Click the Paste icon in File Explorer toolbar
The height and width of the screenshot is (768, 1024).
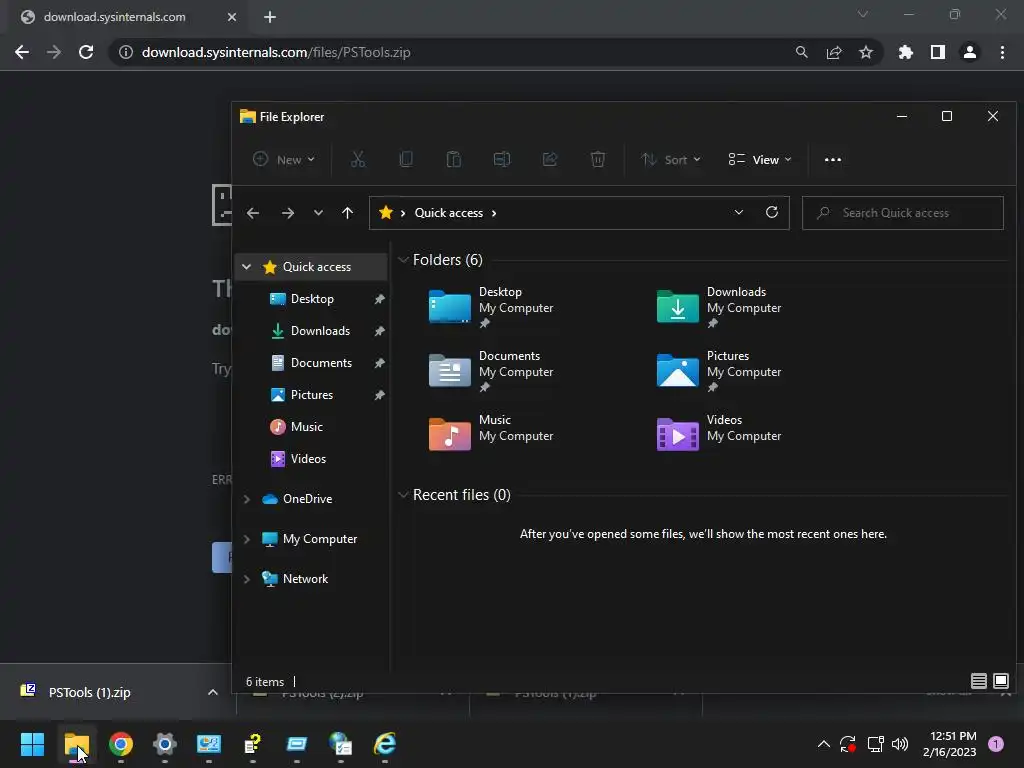pos(454,159)
